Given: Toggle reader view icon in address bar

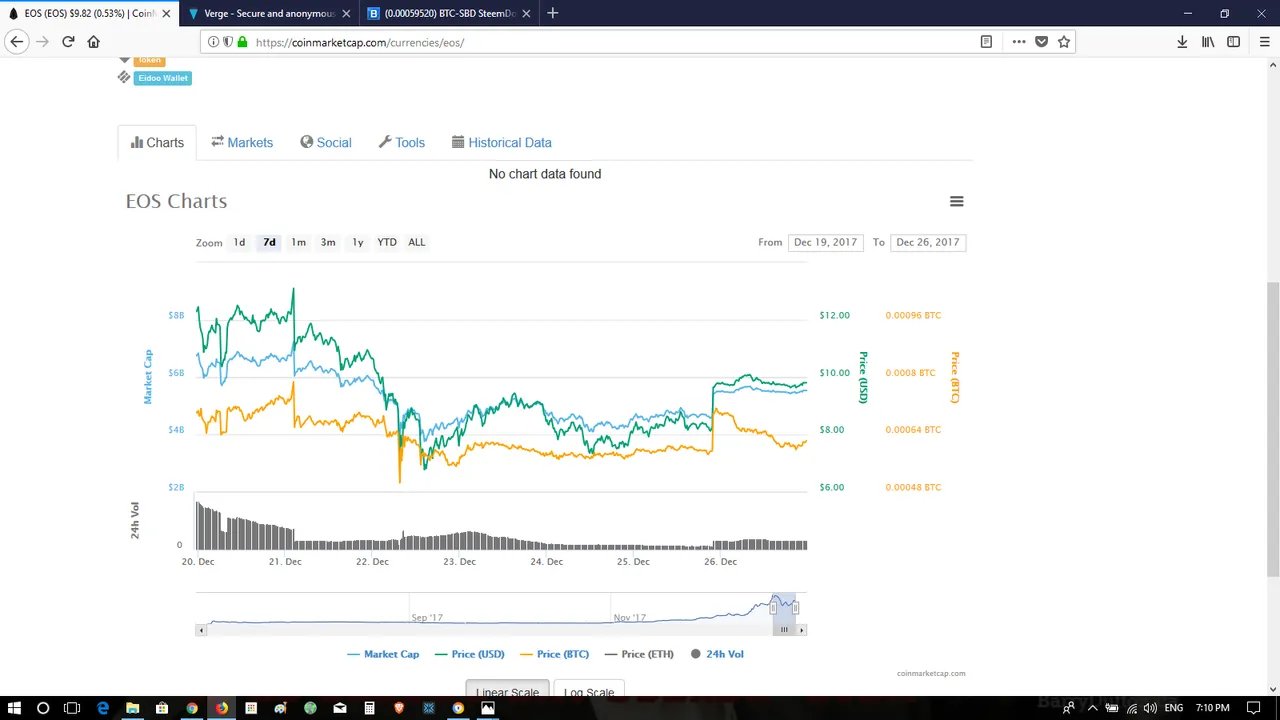Looking at the screenshot, I should (x=986, y=42).
